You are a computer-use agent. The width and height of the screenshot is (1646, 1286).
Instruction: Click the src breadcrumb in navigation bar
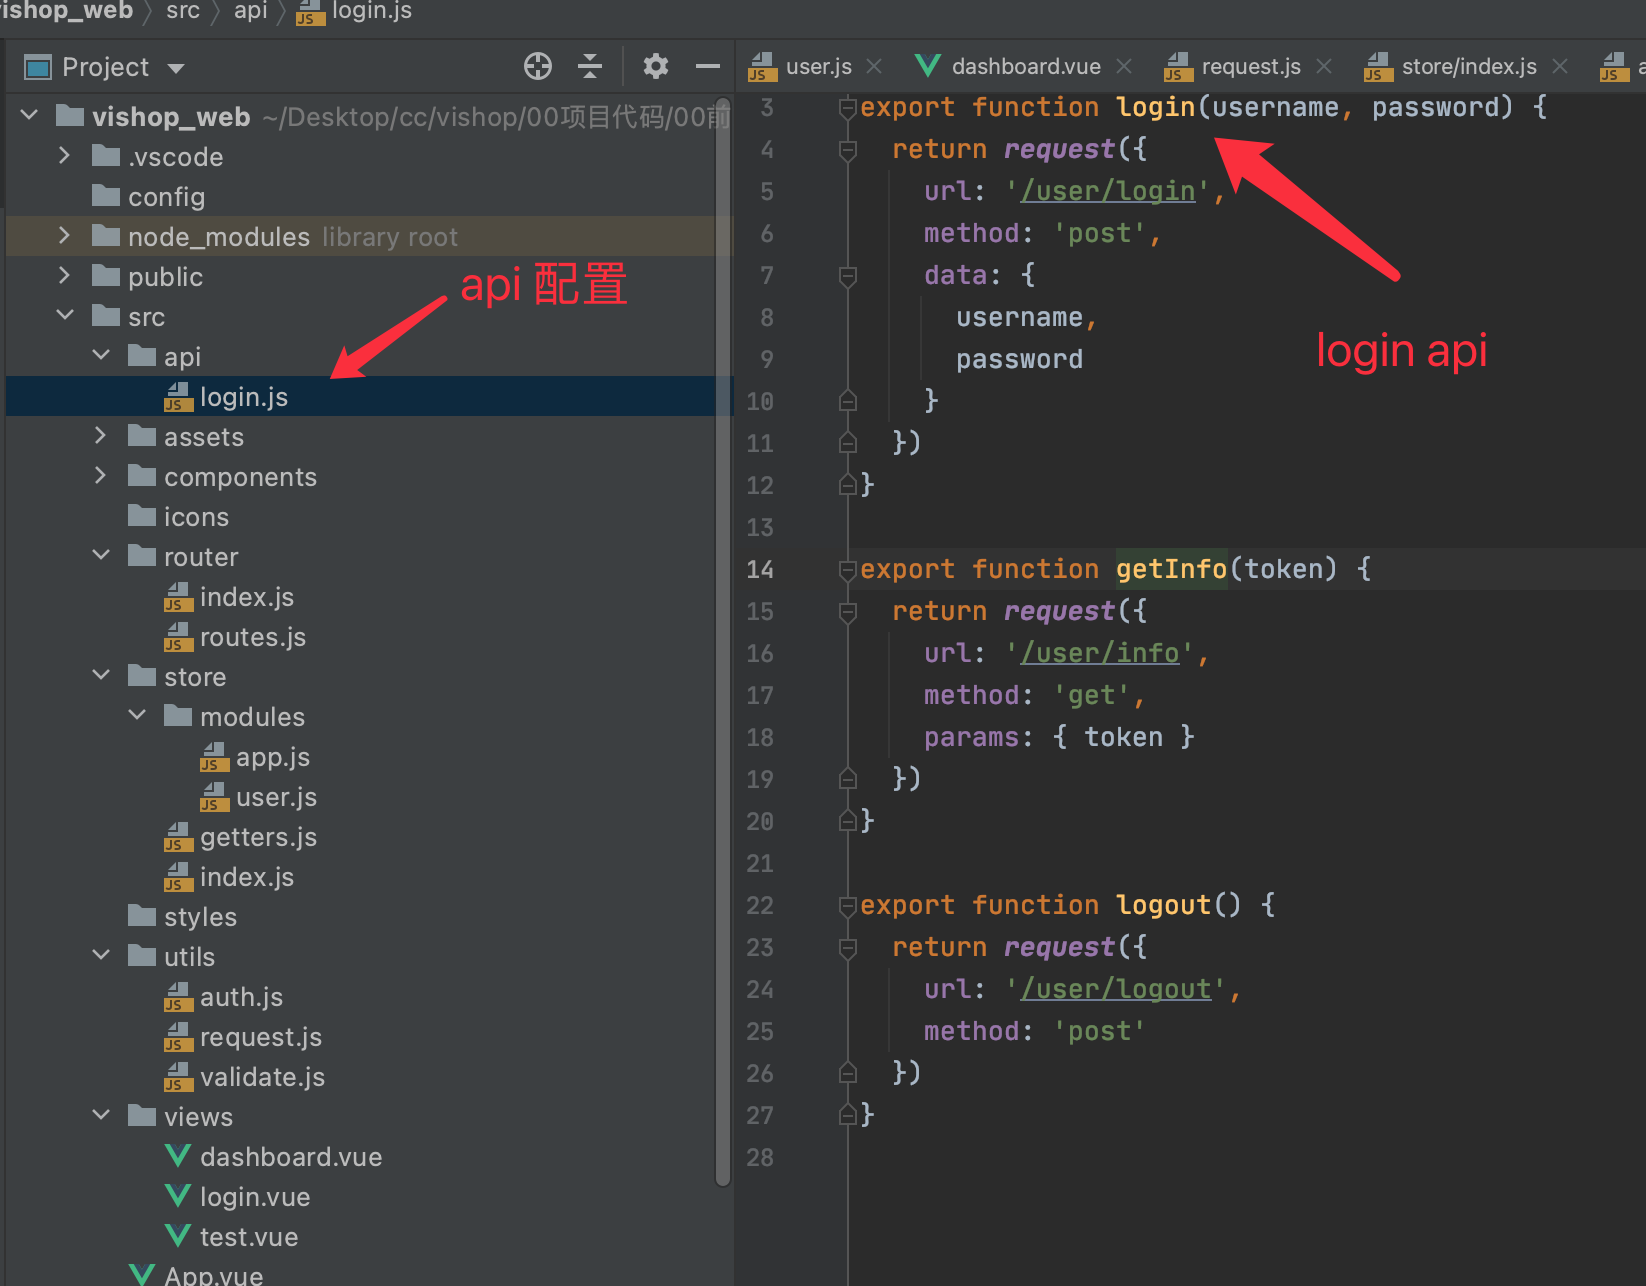(183, 11)
